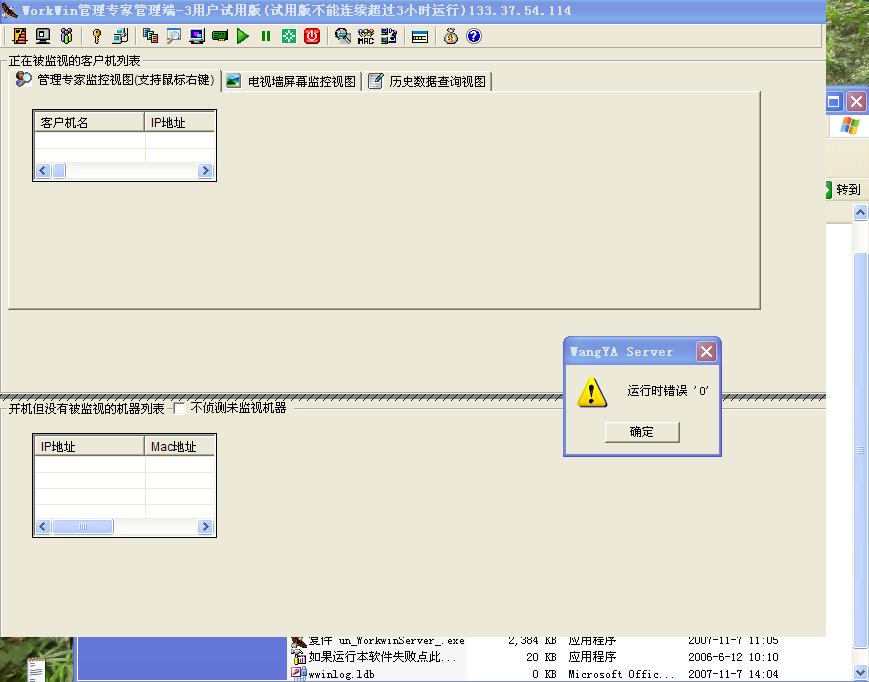Click the Microsoft Offic... type cell
The width and height of the screenshot is (869, 682).
tap(621, 674)
